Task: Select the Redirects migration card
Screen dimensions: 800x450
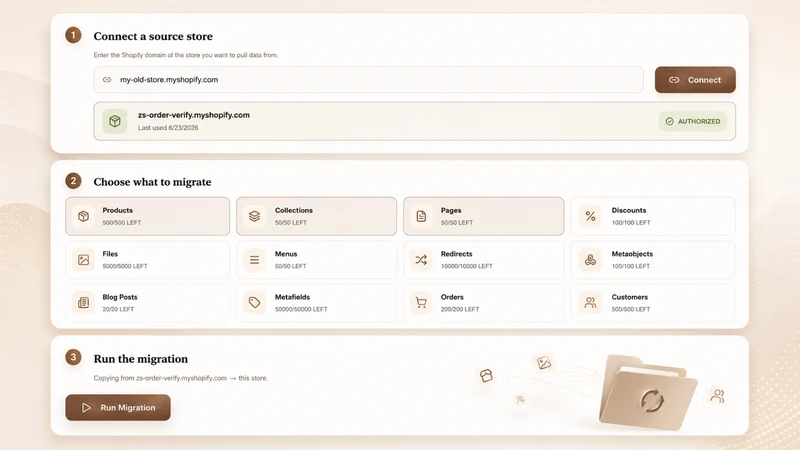Action: tap(484, 260)
